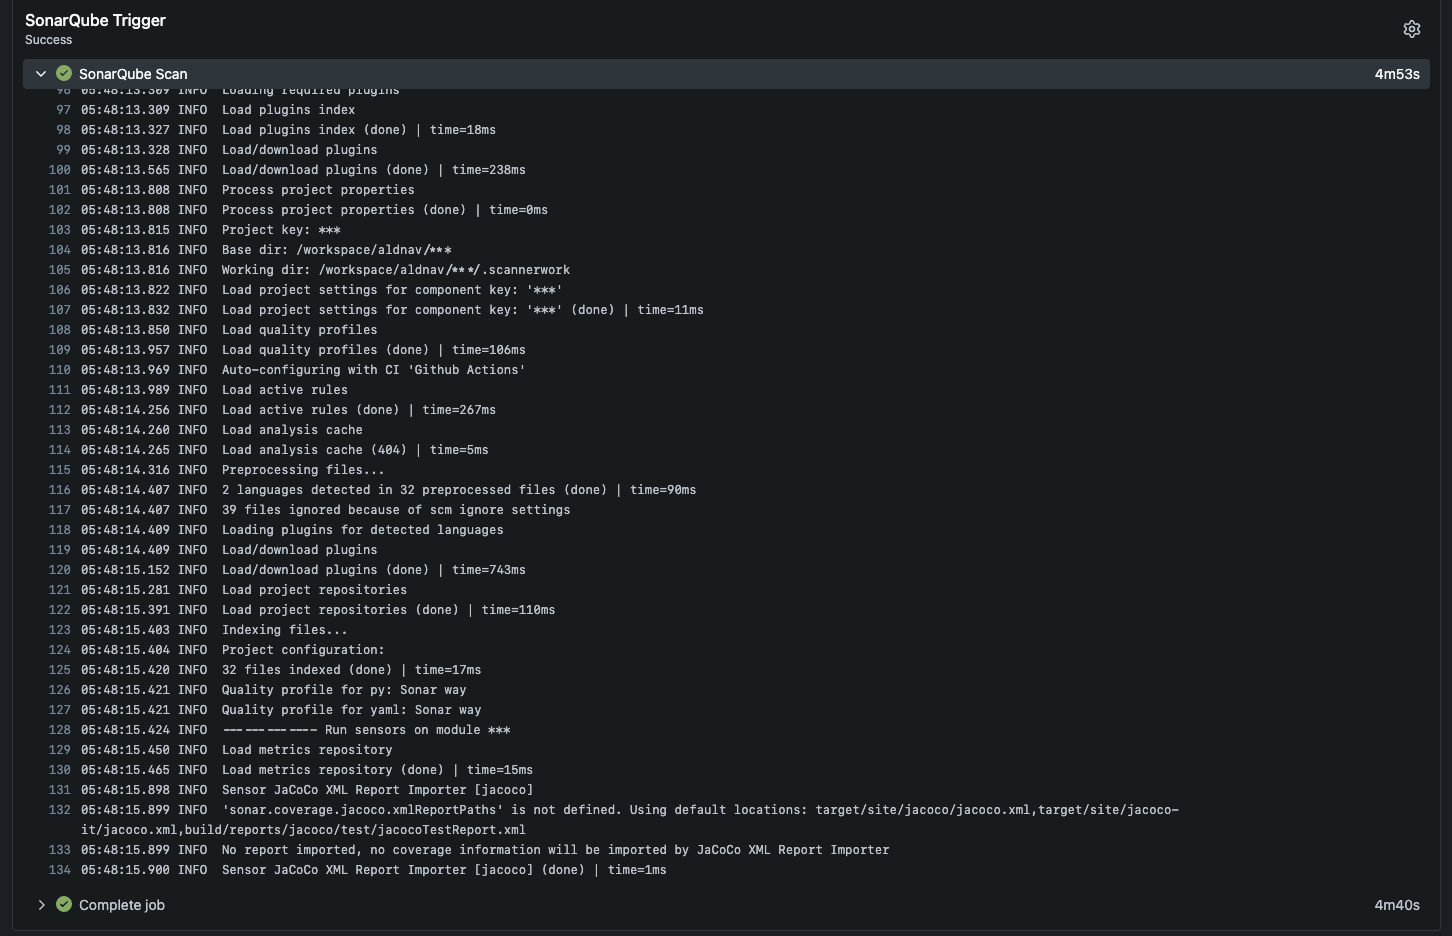
Task: Click 'Sensor JaCoCo XML Report Importer [jacoco]' line 131
Action: coord(378,790)
